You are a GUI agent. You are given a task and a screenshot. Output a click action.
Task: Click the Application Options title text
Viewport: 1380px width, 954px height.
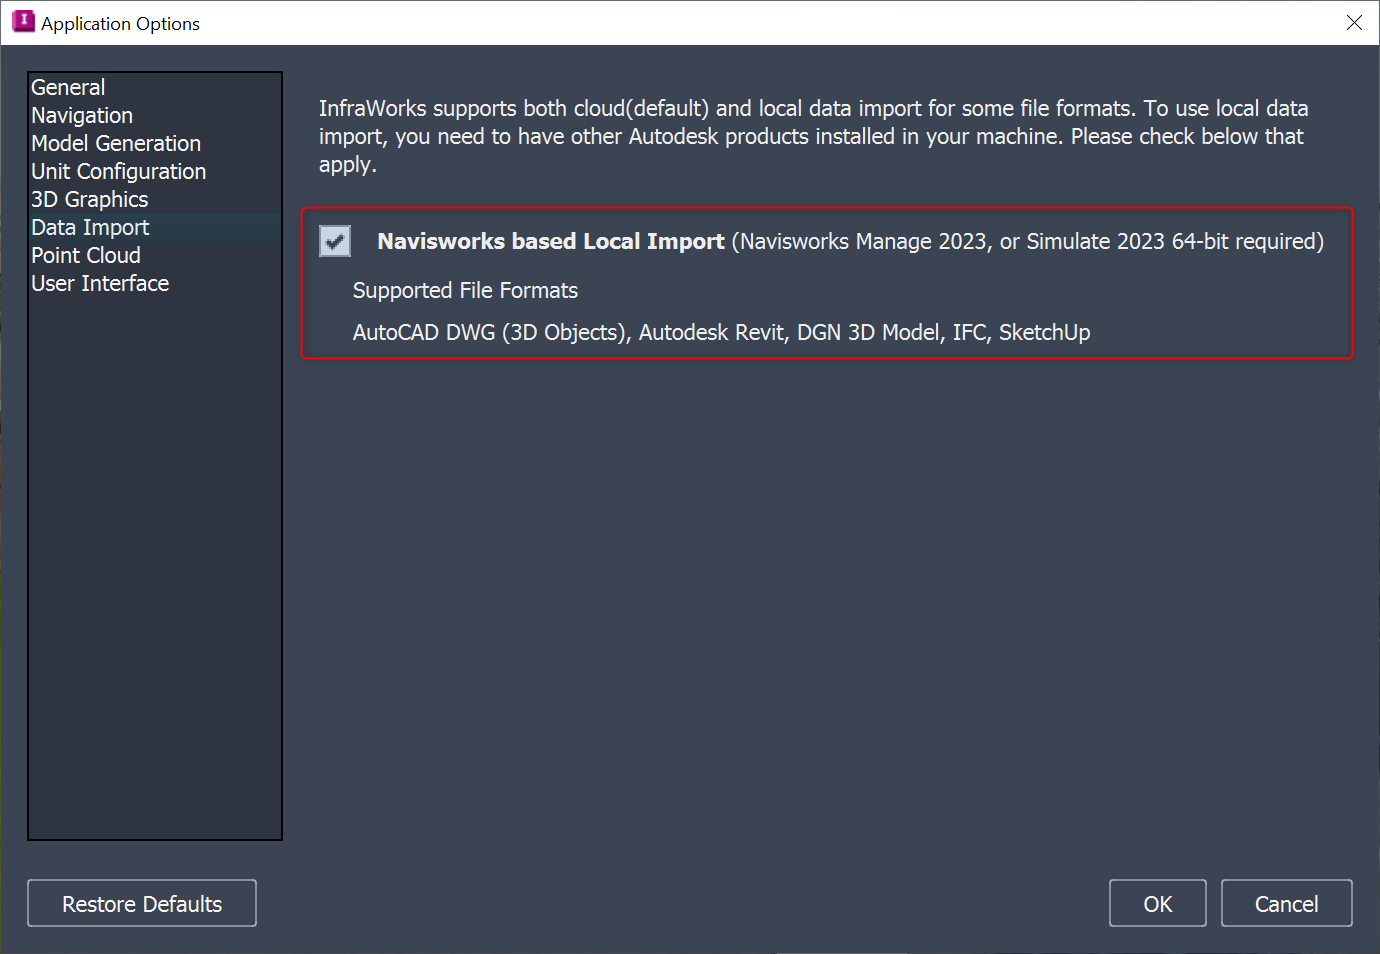119,22
